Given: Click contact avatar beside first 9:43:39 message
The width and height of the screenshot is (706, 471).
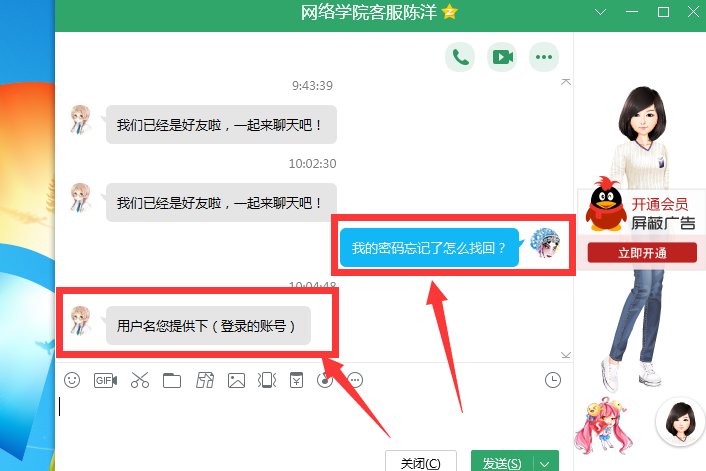Looking at the screenshot, I should tap(81, 120).
